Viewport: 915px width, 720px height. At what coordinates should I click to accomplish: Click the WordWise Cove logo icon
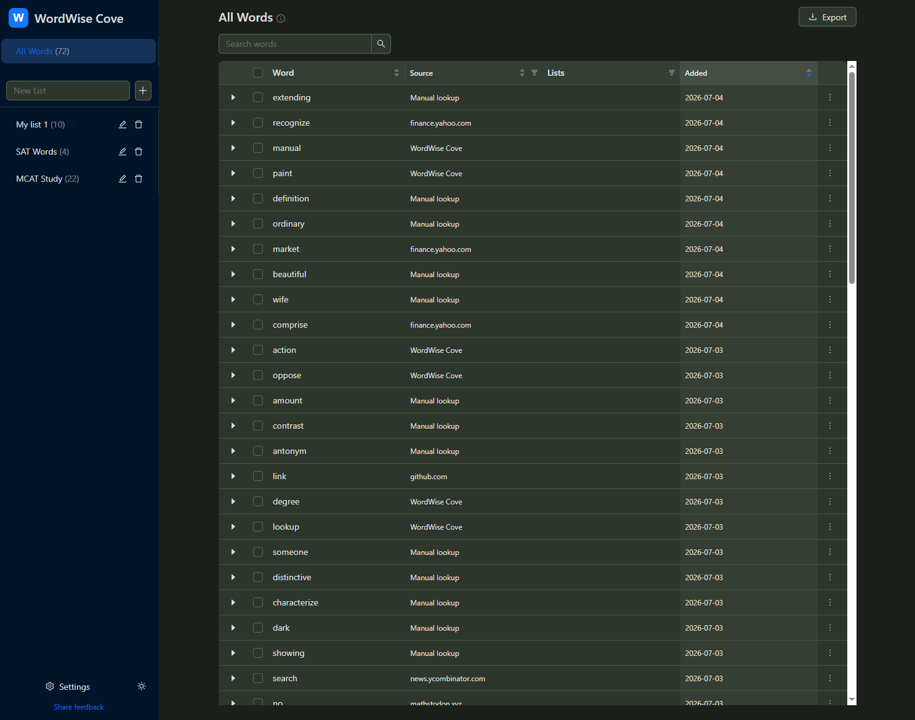click(19, 18)
